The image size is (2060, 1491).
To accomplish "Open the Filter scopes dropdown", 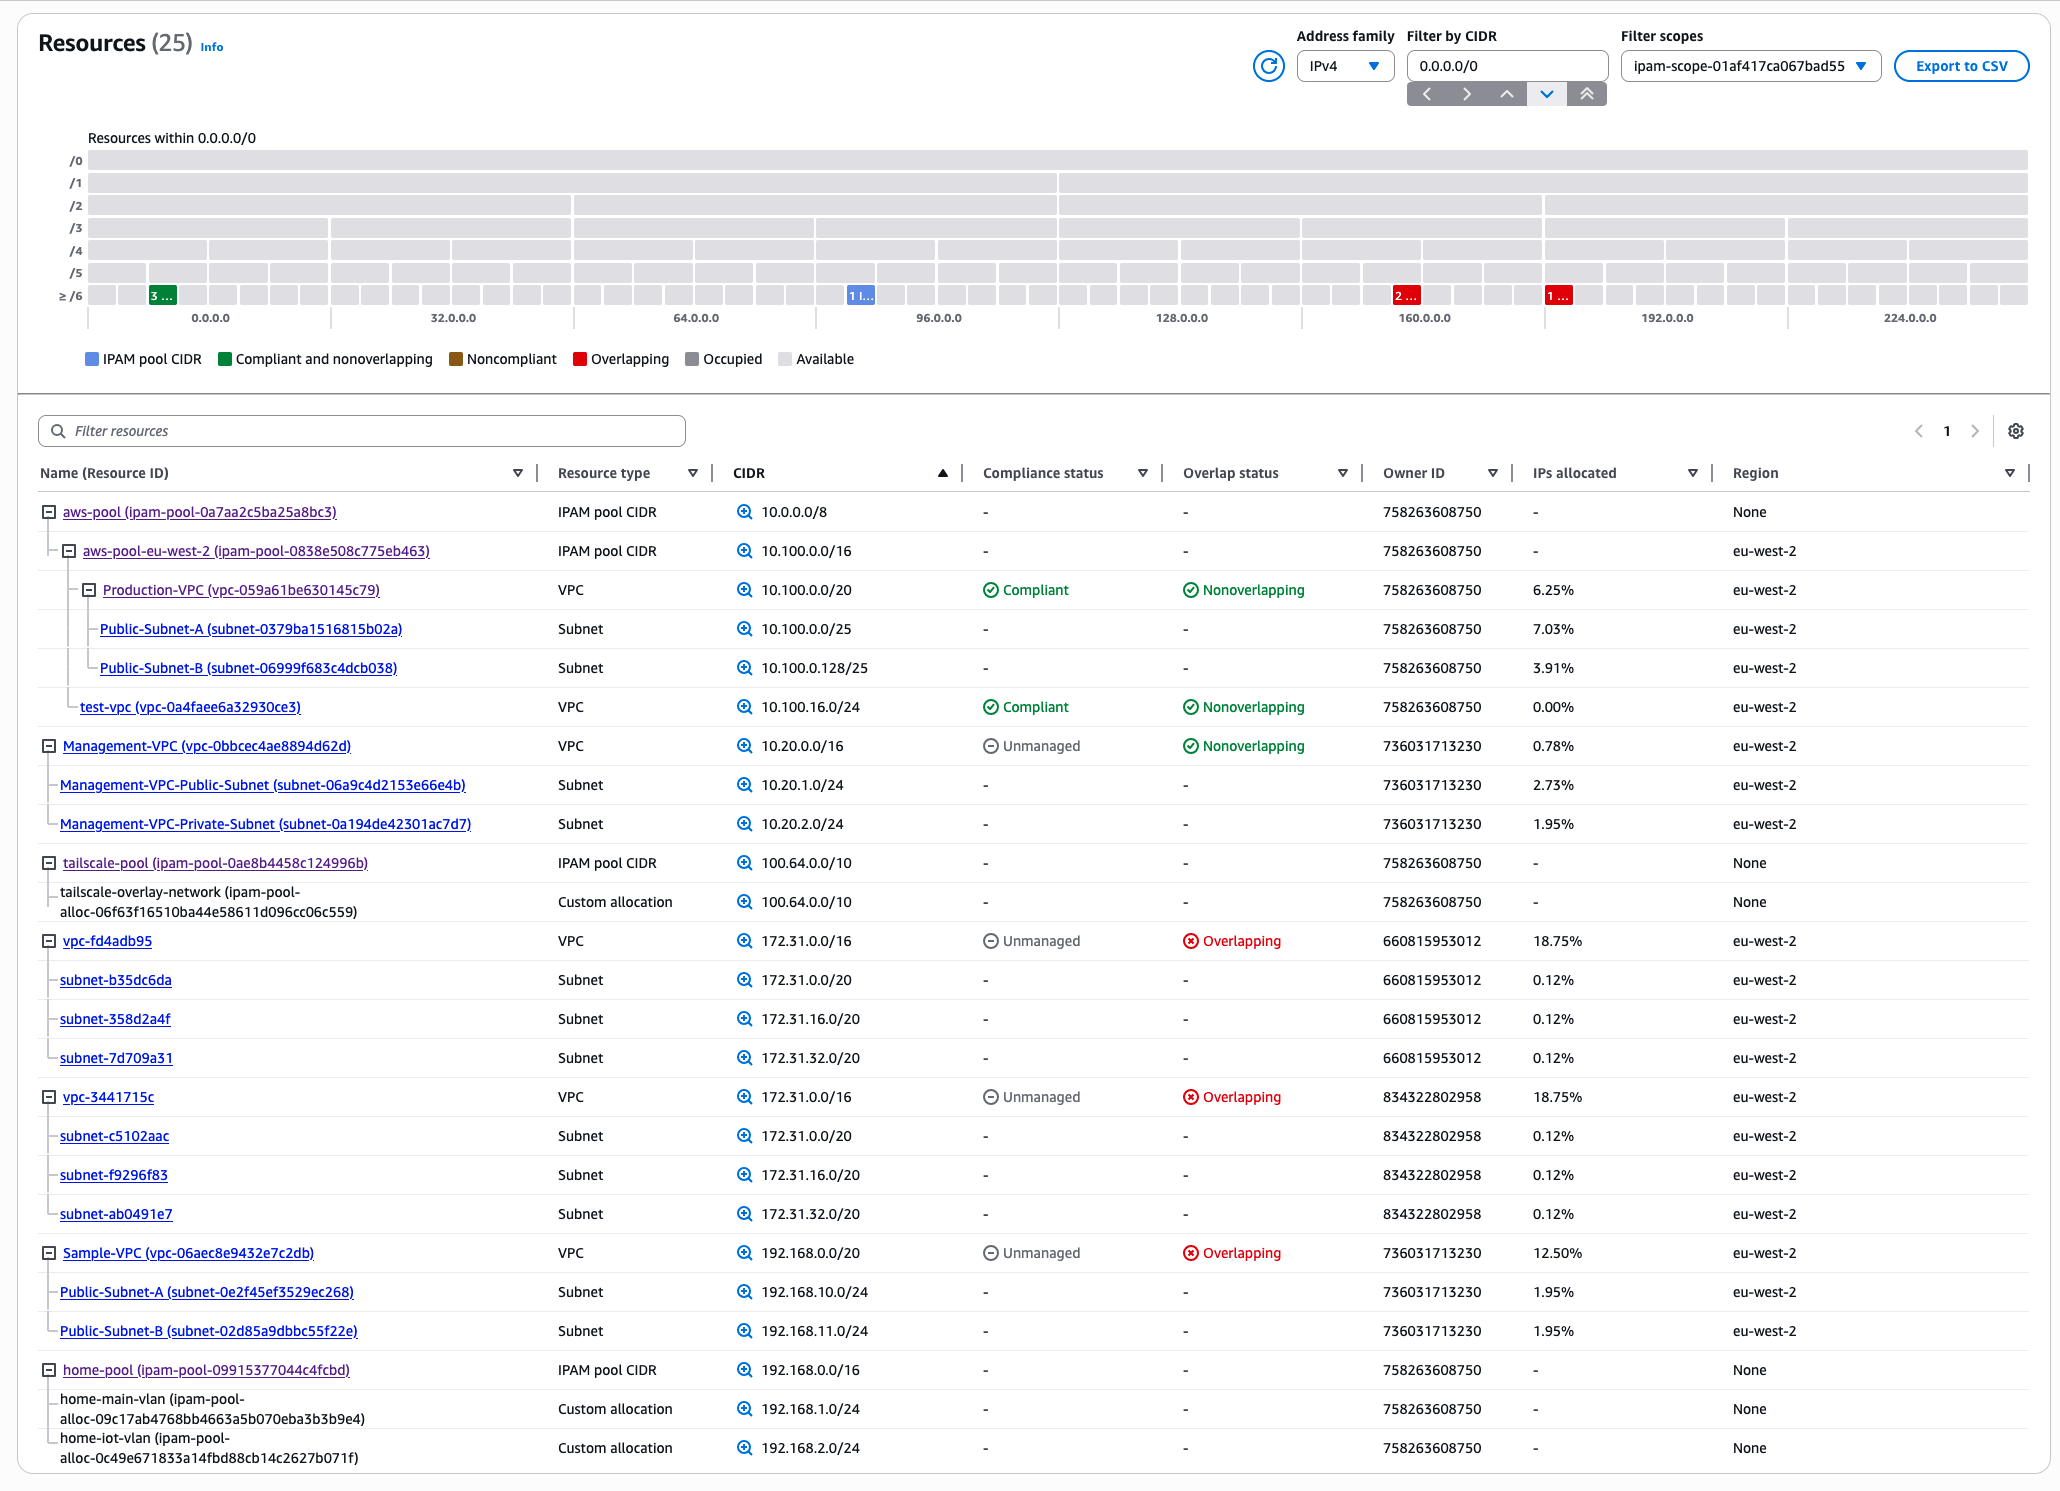I will [1750, 66].
